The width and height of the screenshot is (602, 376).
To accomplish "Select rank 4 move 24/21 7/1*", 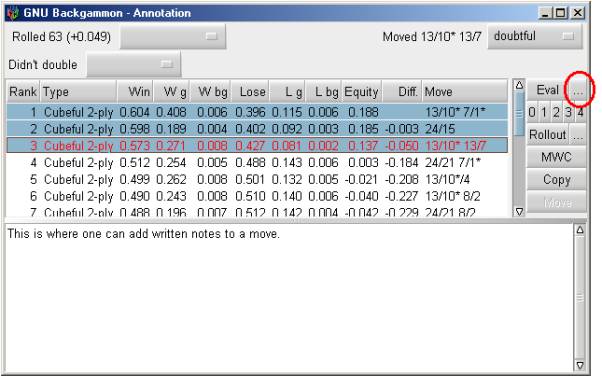I will point(257,162).
